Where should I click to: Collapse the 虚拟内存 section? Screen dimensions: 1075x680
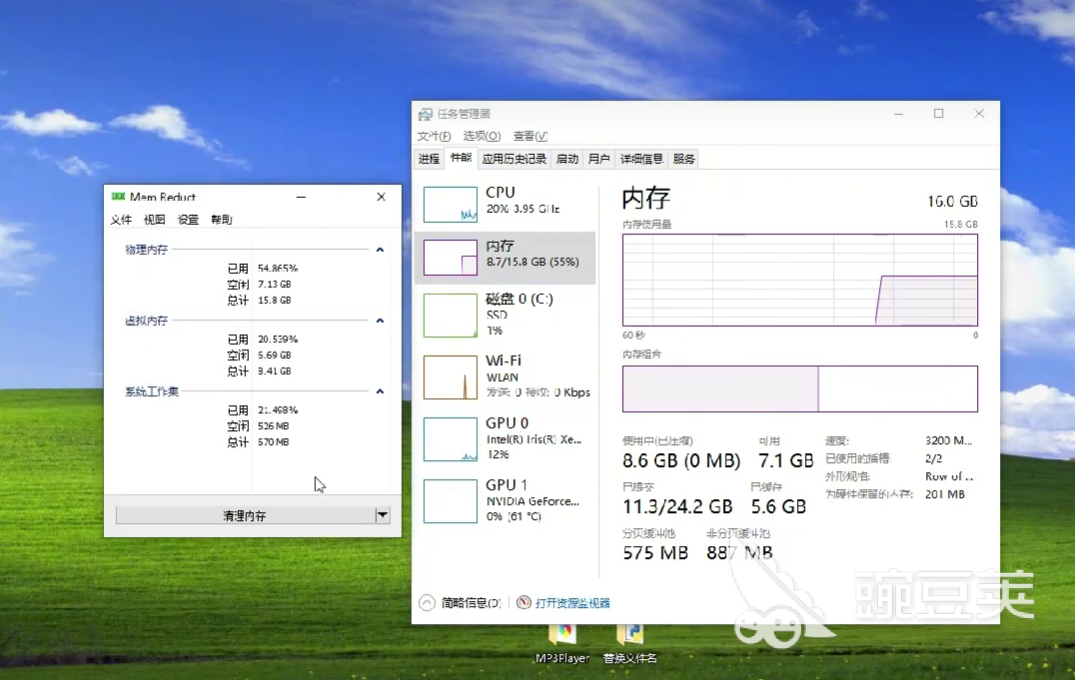pyautogui.click(x=380, y=321)
